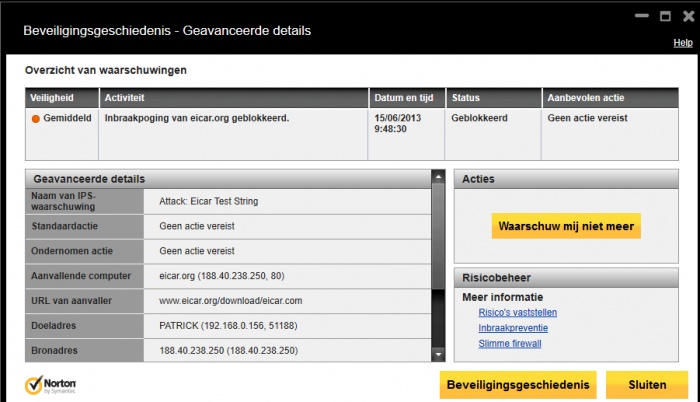This screenshot has height=402, width=700.
Task: Click the 'Doeladres' row label
Action: coord(54,326)
